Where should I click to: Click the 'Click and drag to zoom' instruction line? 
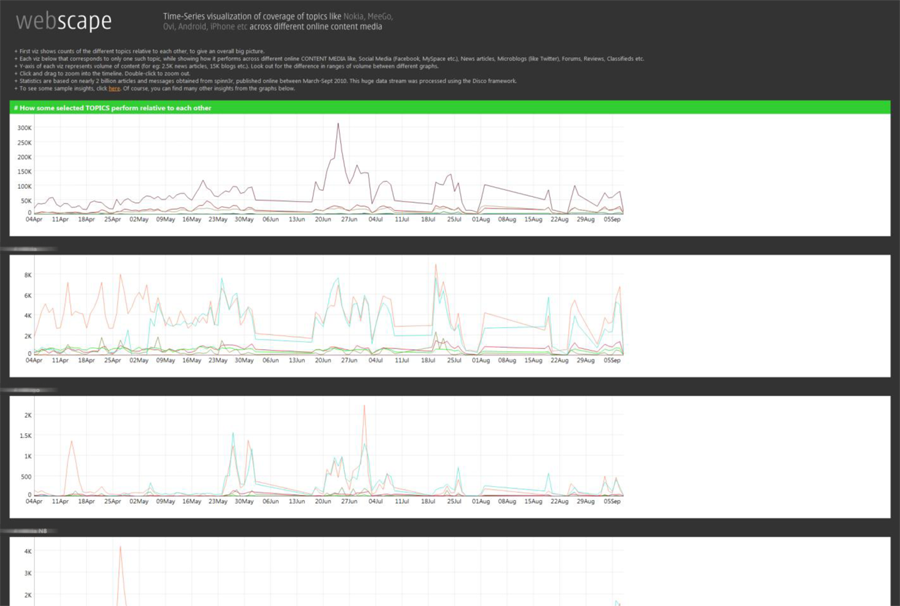tap(103, 73)
